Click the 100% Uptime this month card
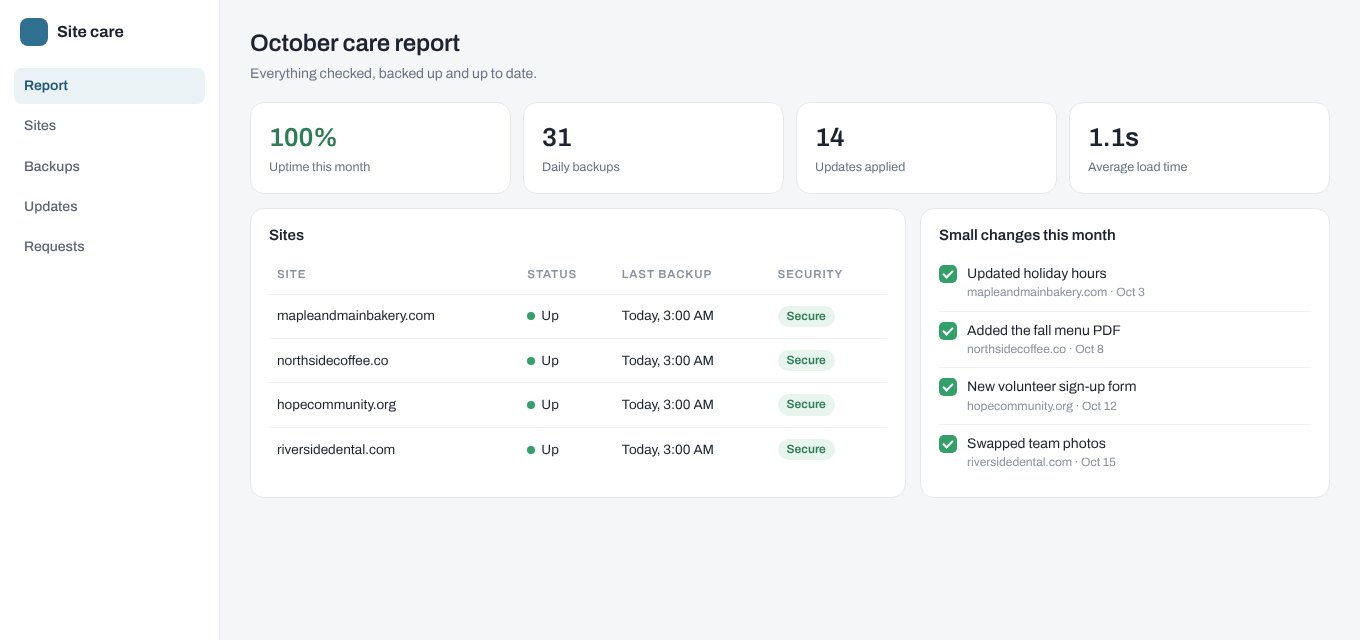Screen dimensions: 1360x640 point(380,148)
